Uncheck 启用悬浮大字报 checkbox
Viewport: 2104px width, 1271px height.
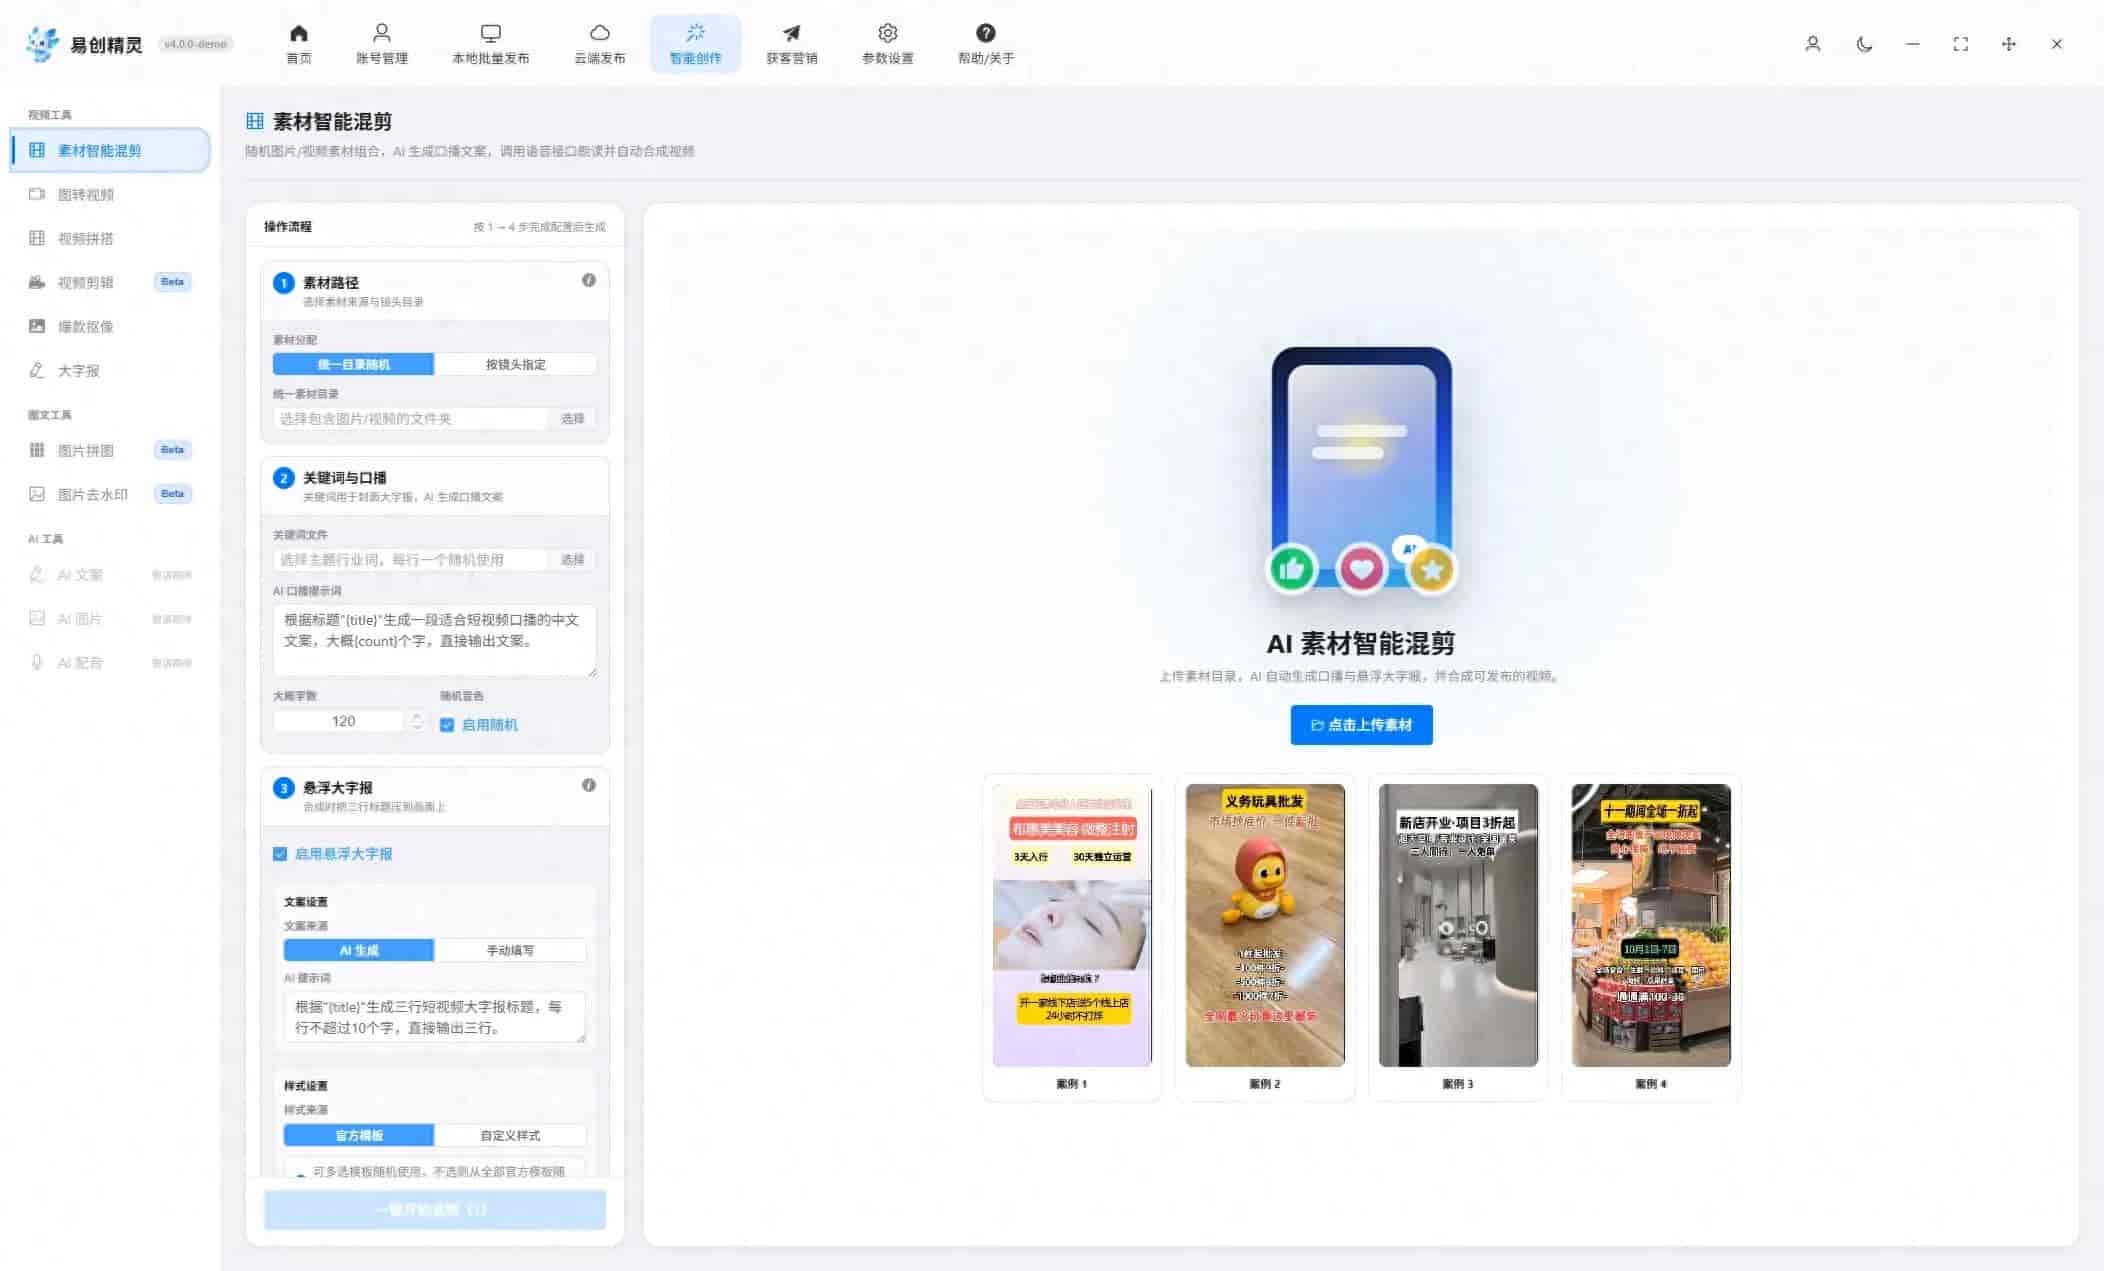click(280, 854)
